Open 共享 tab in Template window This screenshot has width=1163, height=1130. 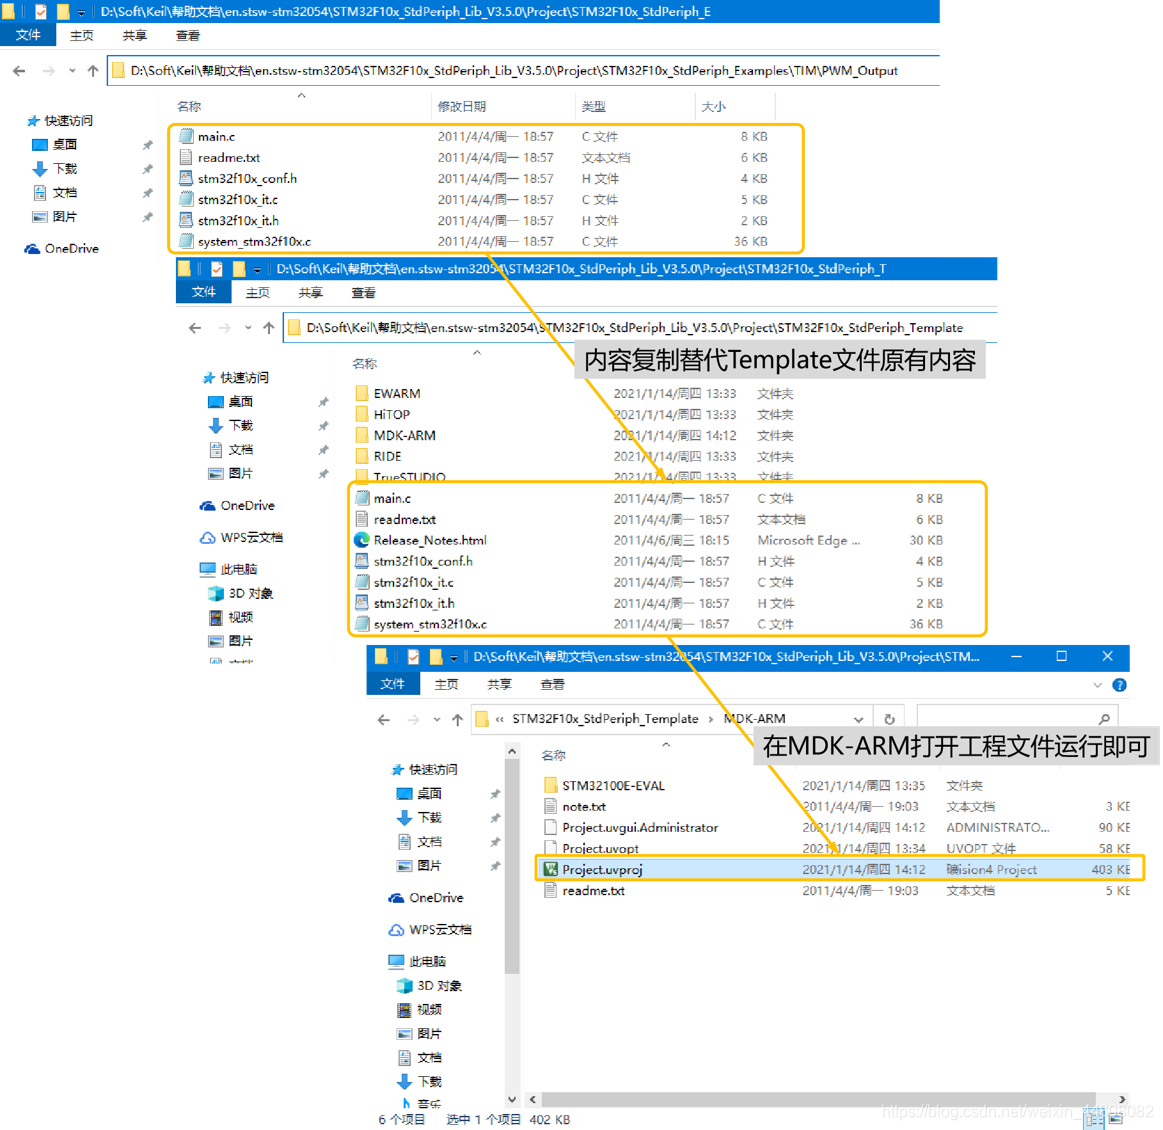[310, 292]
